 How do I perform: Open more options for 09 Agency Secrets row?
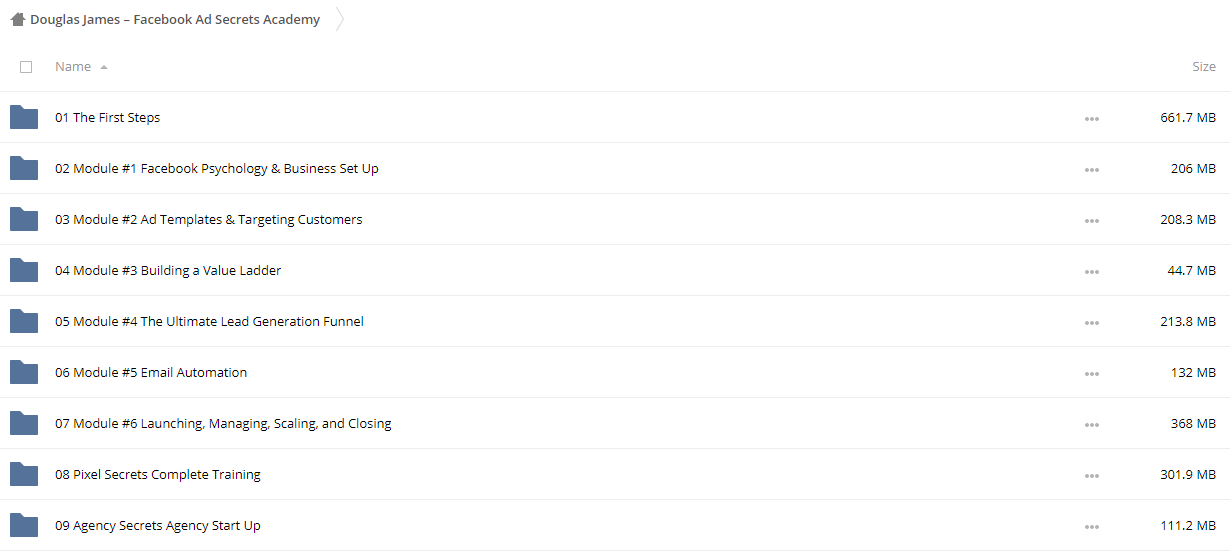1091,526
